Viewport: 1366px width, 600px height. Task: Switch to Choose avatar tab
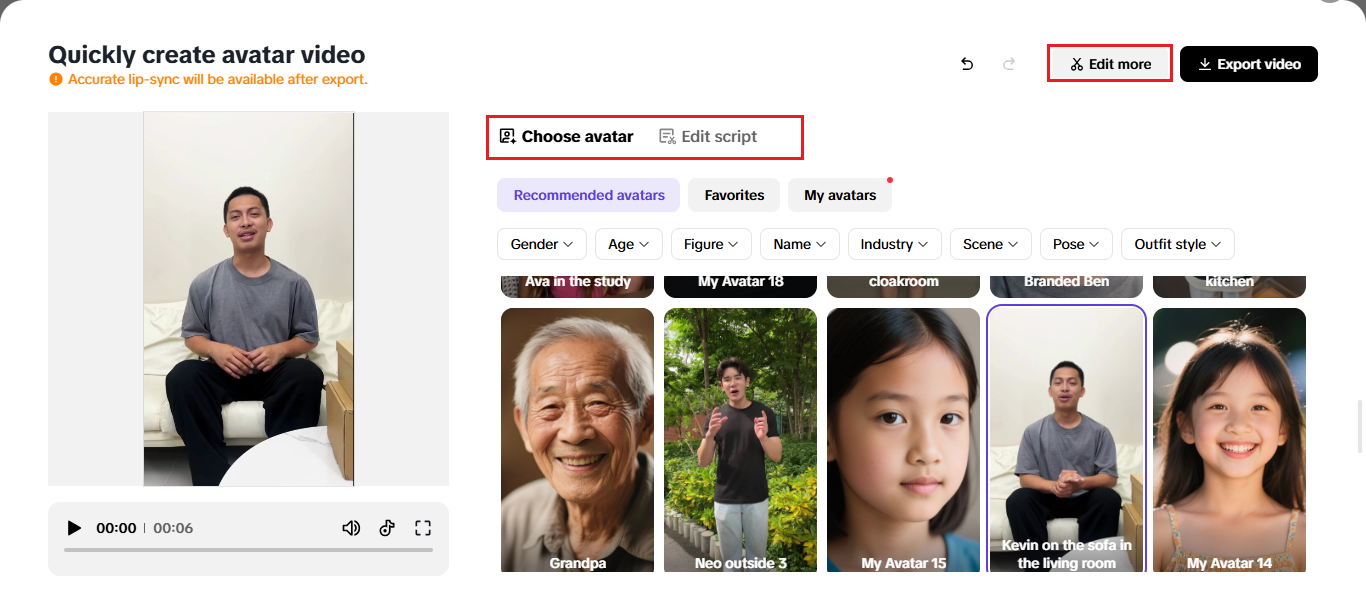tap(566, 137)
